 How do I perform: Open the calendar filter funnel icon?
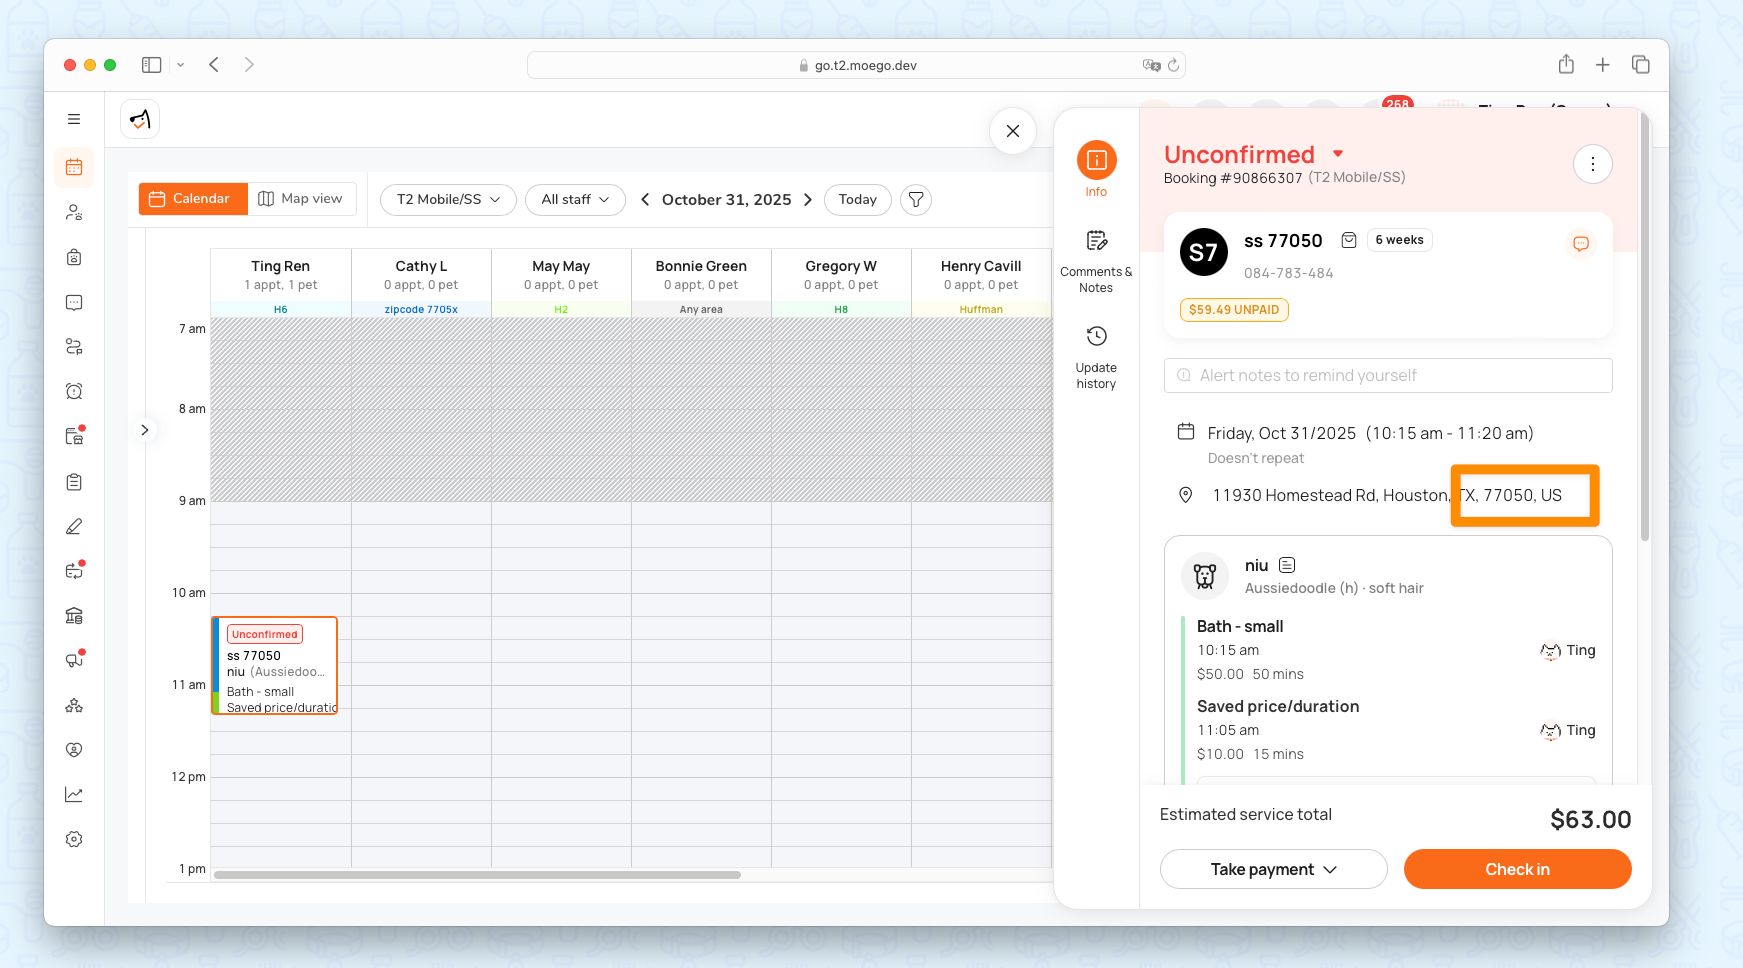(915, 200)
